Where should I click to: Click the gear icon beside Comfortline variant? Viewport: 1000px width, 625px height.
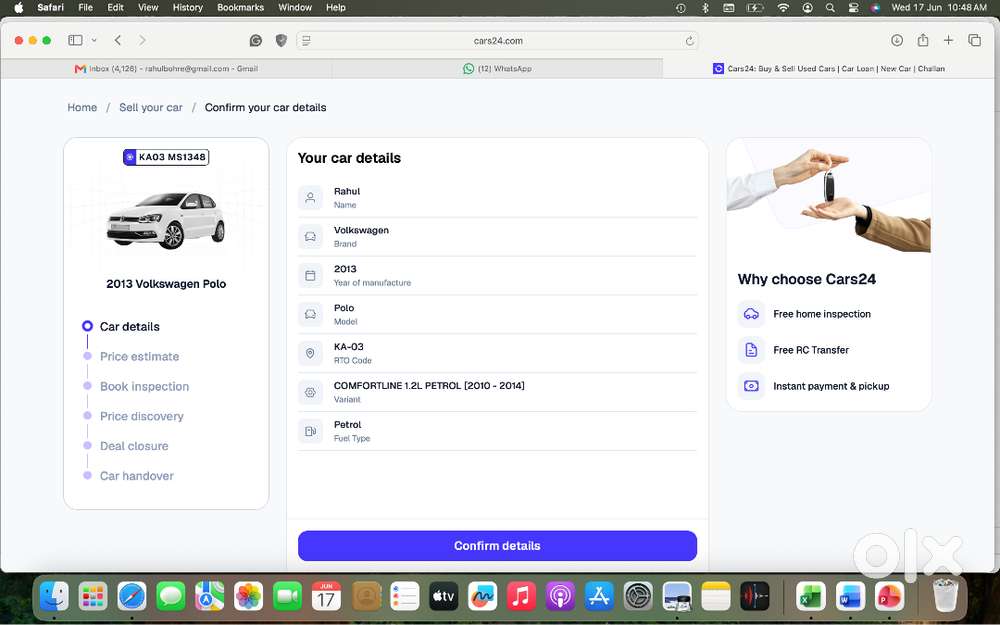pos(310,392)
